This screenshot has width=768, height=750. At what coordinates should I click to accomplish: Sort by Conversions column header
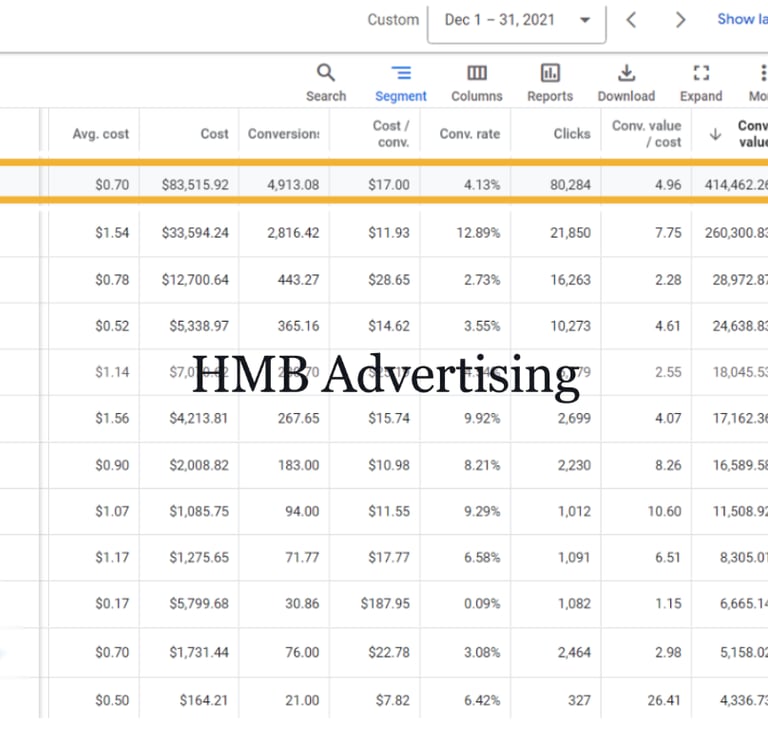(284, 134)
